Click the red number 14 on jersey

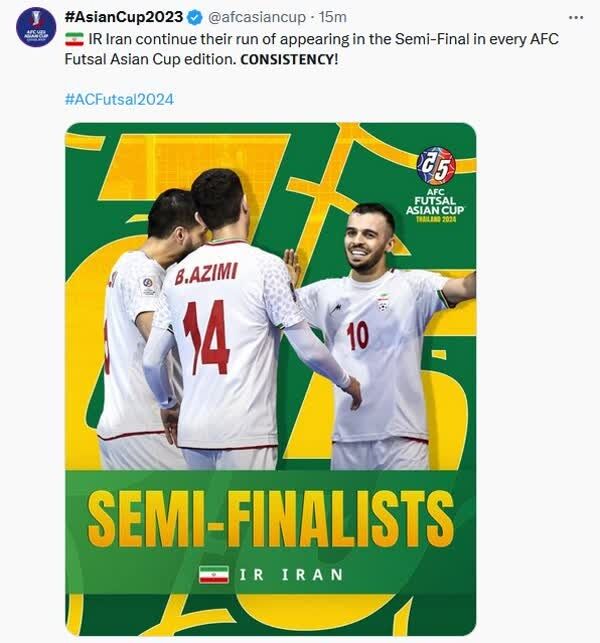(x=206, y=337)
